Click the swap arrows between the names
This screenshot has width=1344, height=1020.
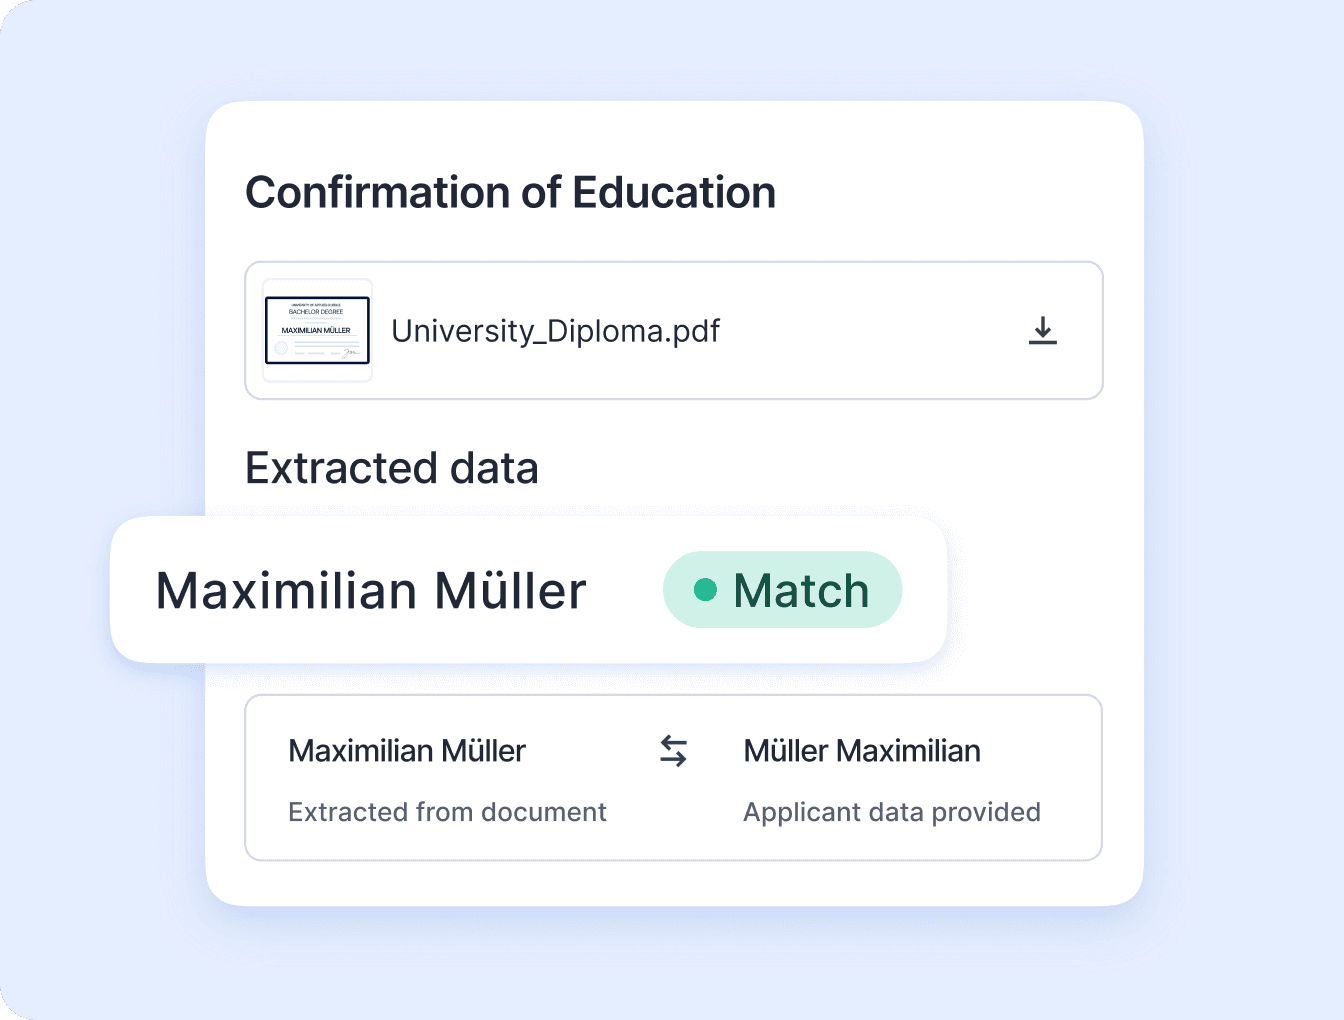[673, 751]
